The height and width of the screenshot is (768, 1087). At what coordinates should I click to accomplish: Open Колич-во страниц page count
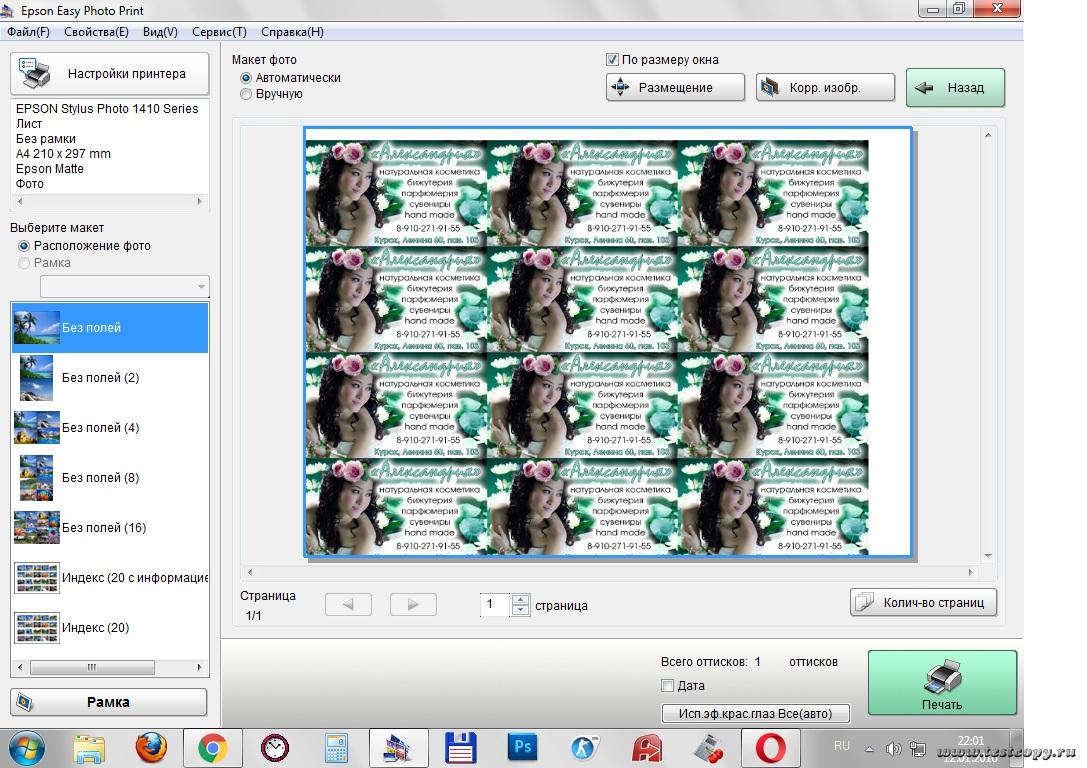923,602
